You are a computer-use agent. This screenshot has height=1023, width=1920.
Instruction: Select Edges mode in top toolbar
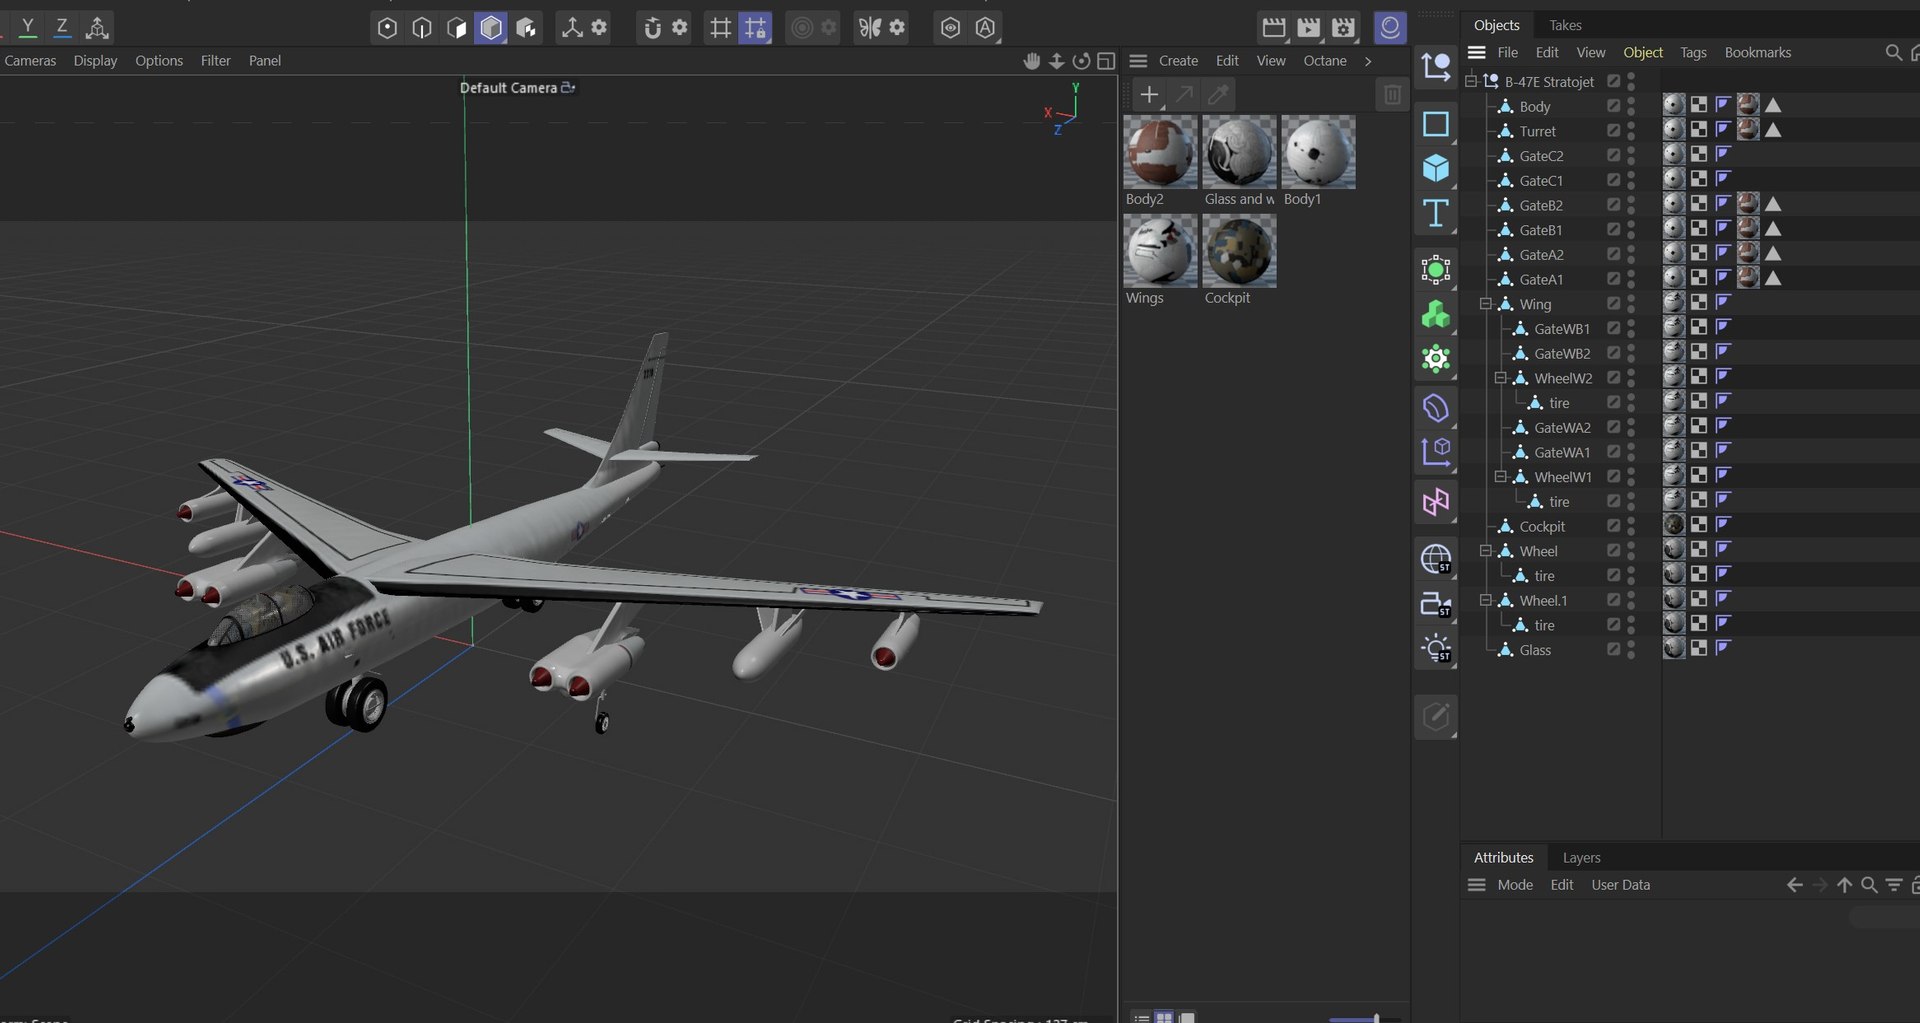[x=422, y=28]
